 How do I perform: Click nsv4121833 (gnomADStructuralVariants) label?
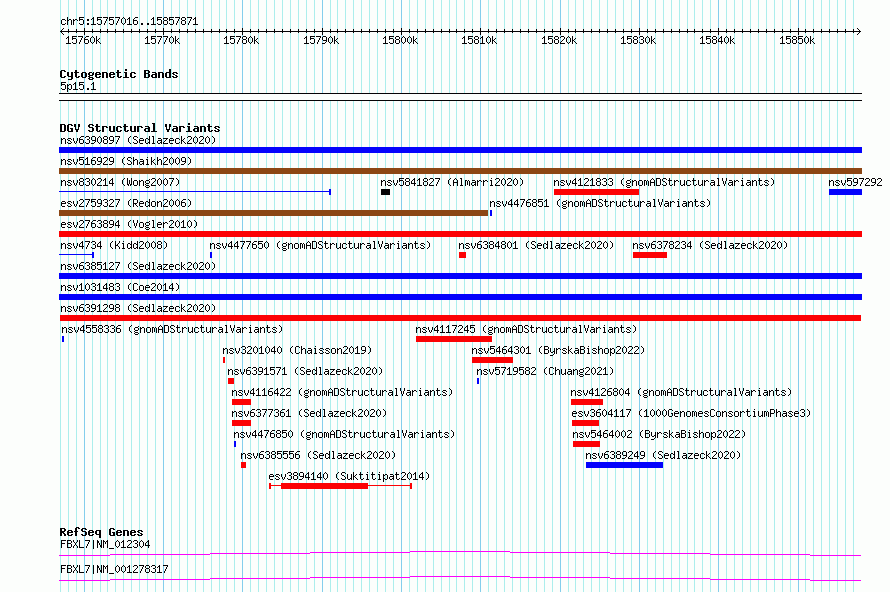(664, 182)
